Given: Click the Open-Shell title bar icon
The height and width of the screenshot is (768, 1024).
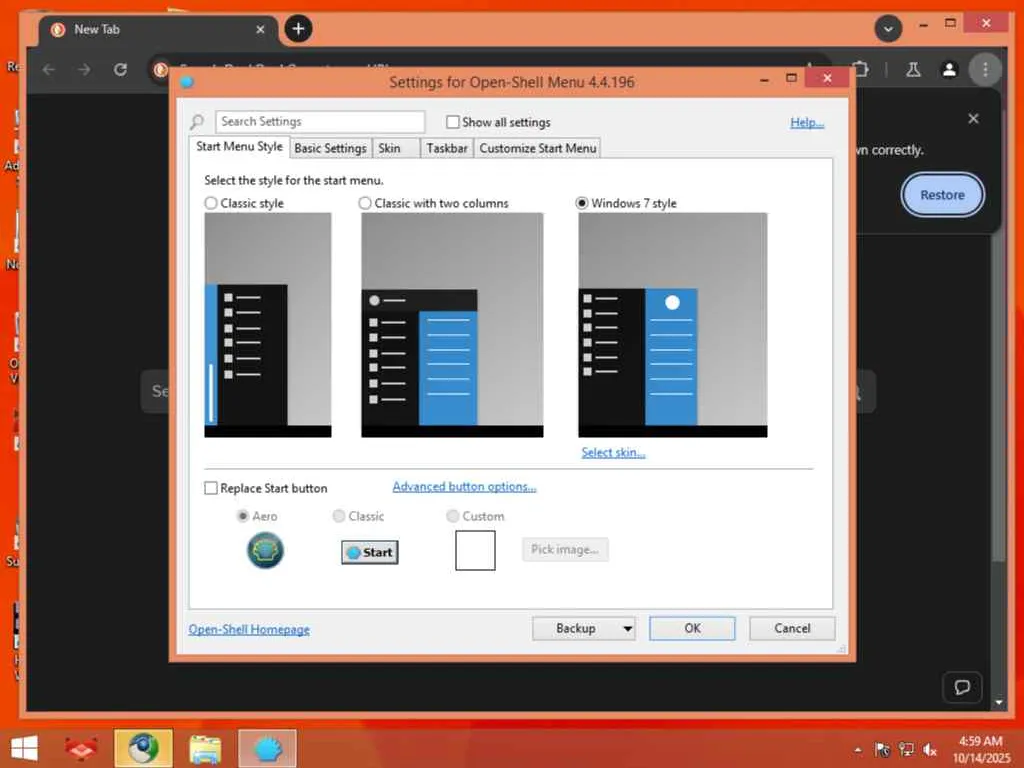Looking at the screenshot, I should [186, 82].
